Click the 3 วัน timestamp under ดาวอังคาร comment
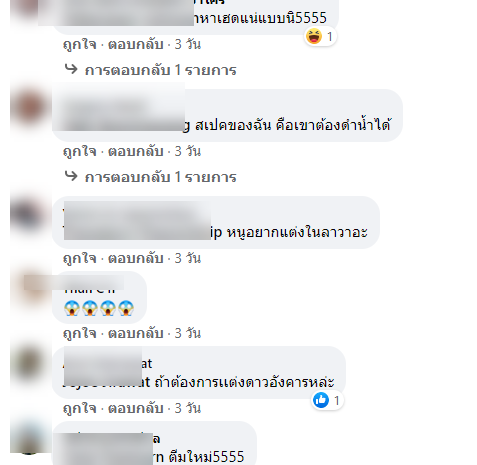 click(x=188, y=408)
